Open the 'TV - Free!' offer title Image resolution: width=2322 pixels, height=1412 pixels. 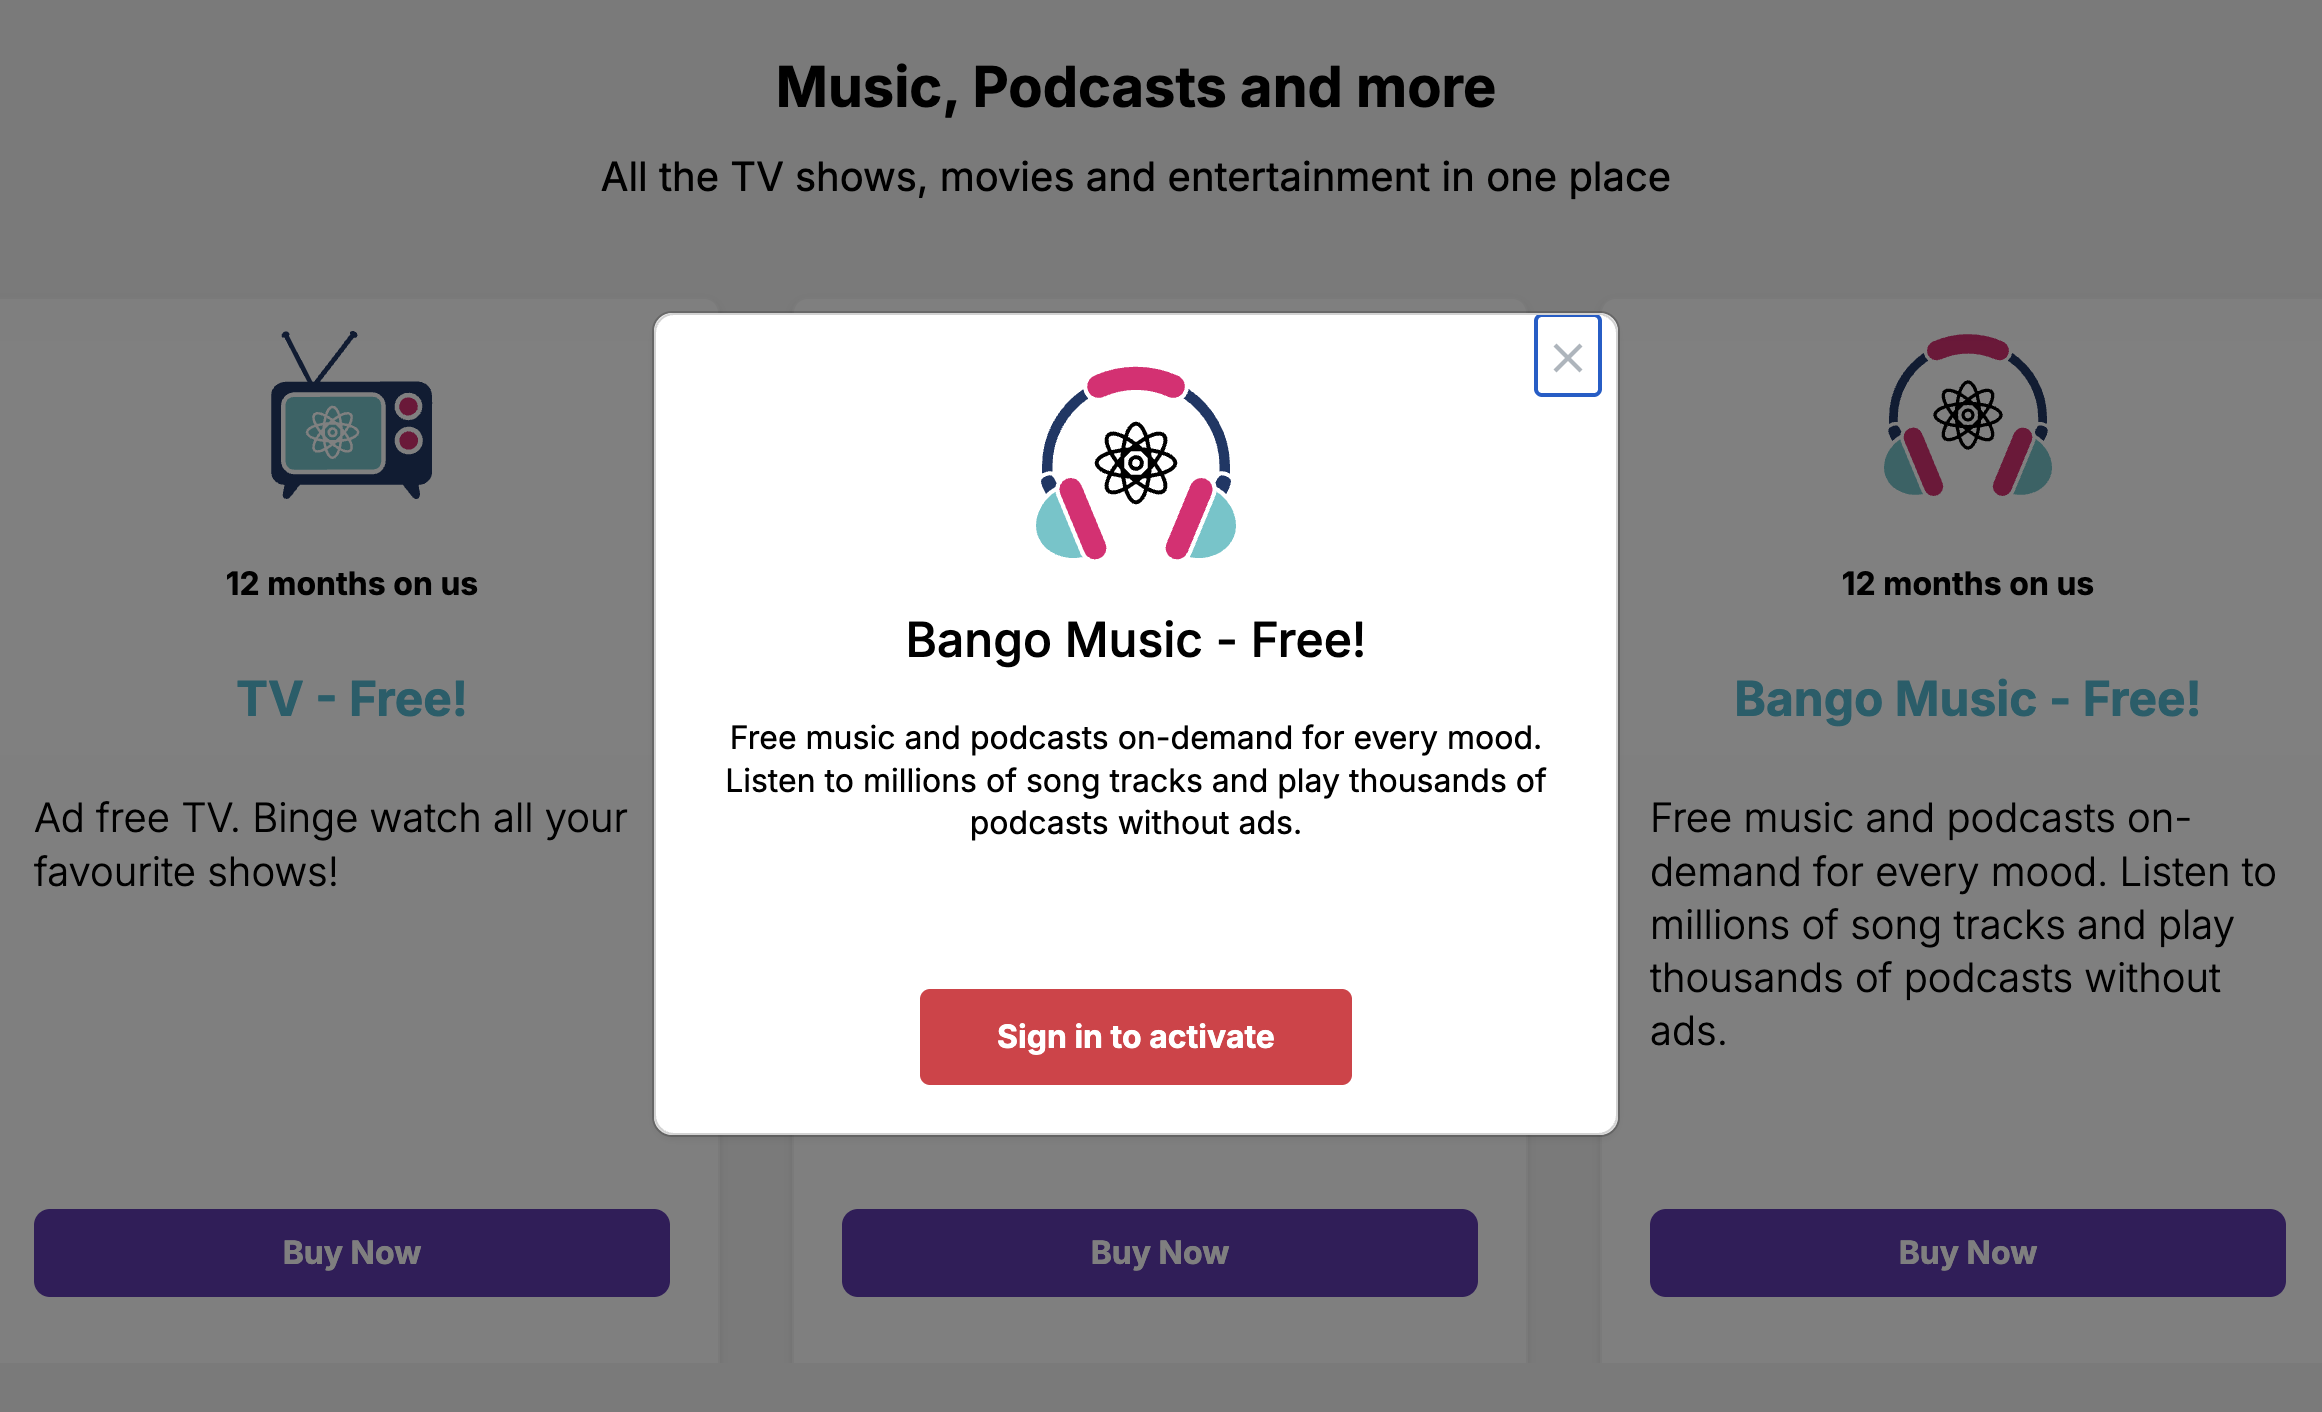coord(351,698)
